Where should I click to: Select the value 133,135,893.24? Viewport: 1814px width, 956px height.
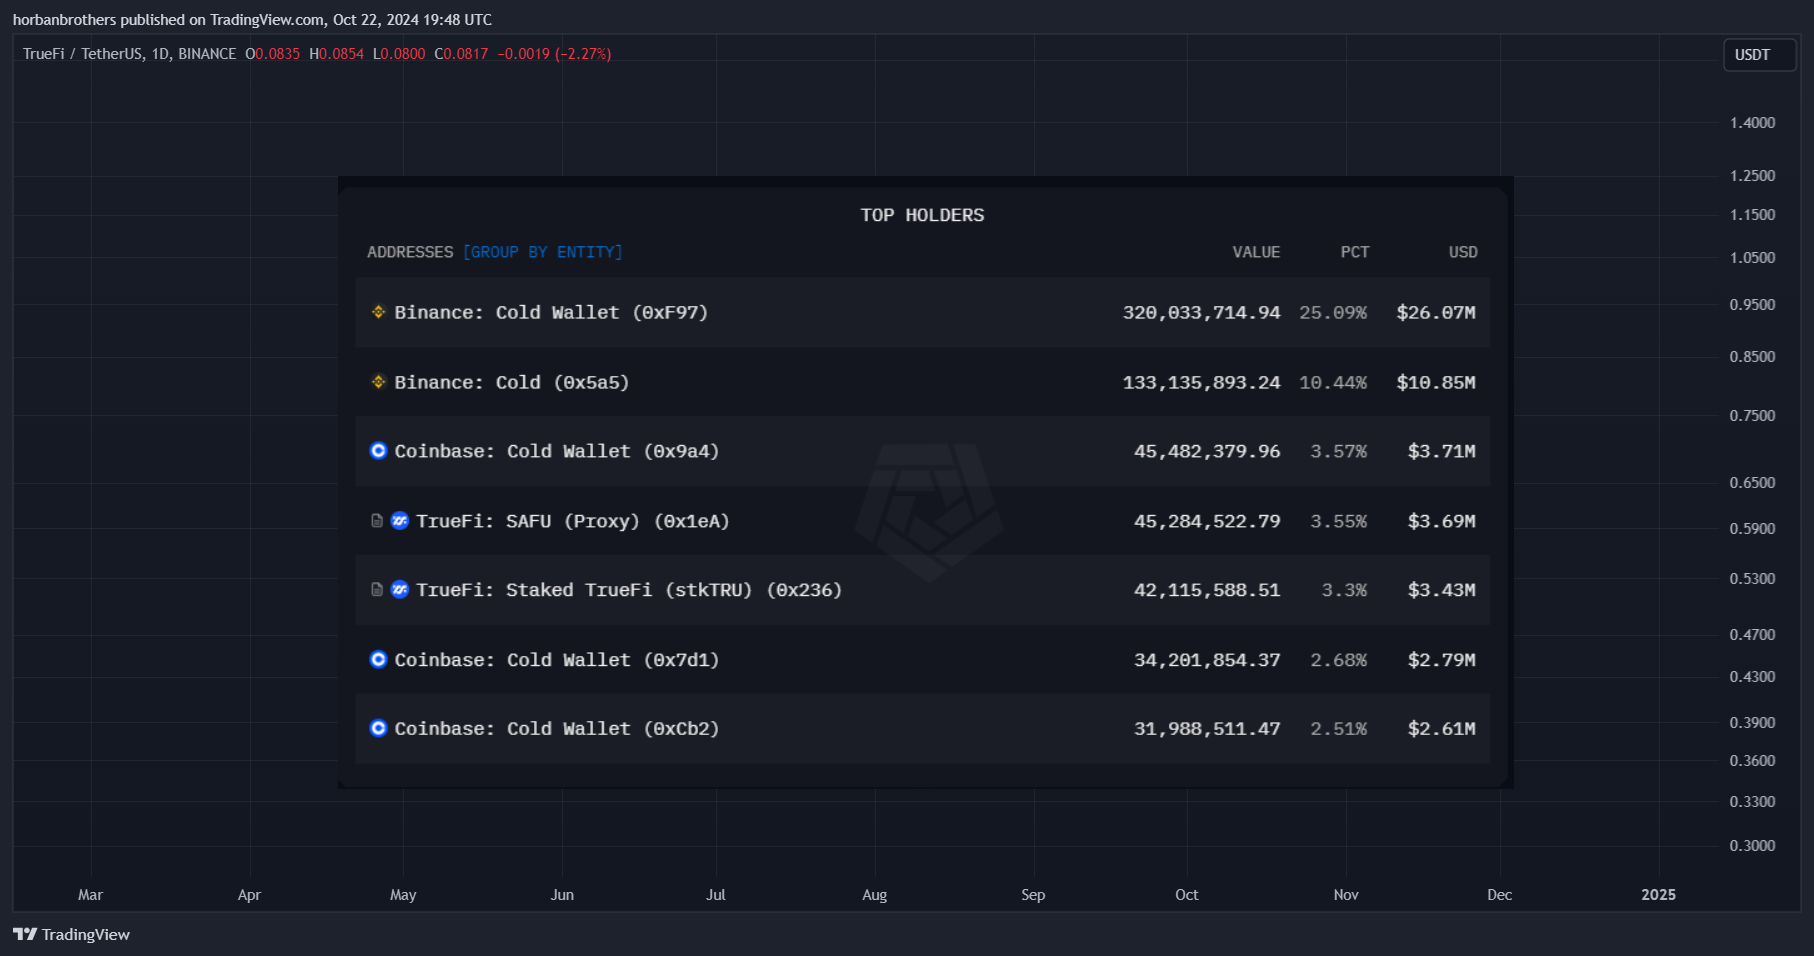point(1201,383)
